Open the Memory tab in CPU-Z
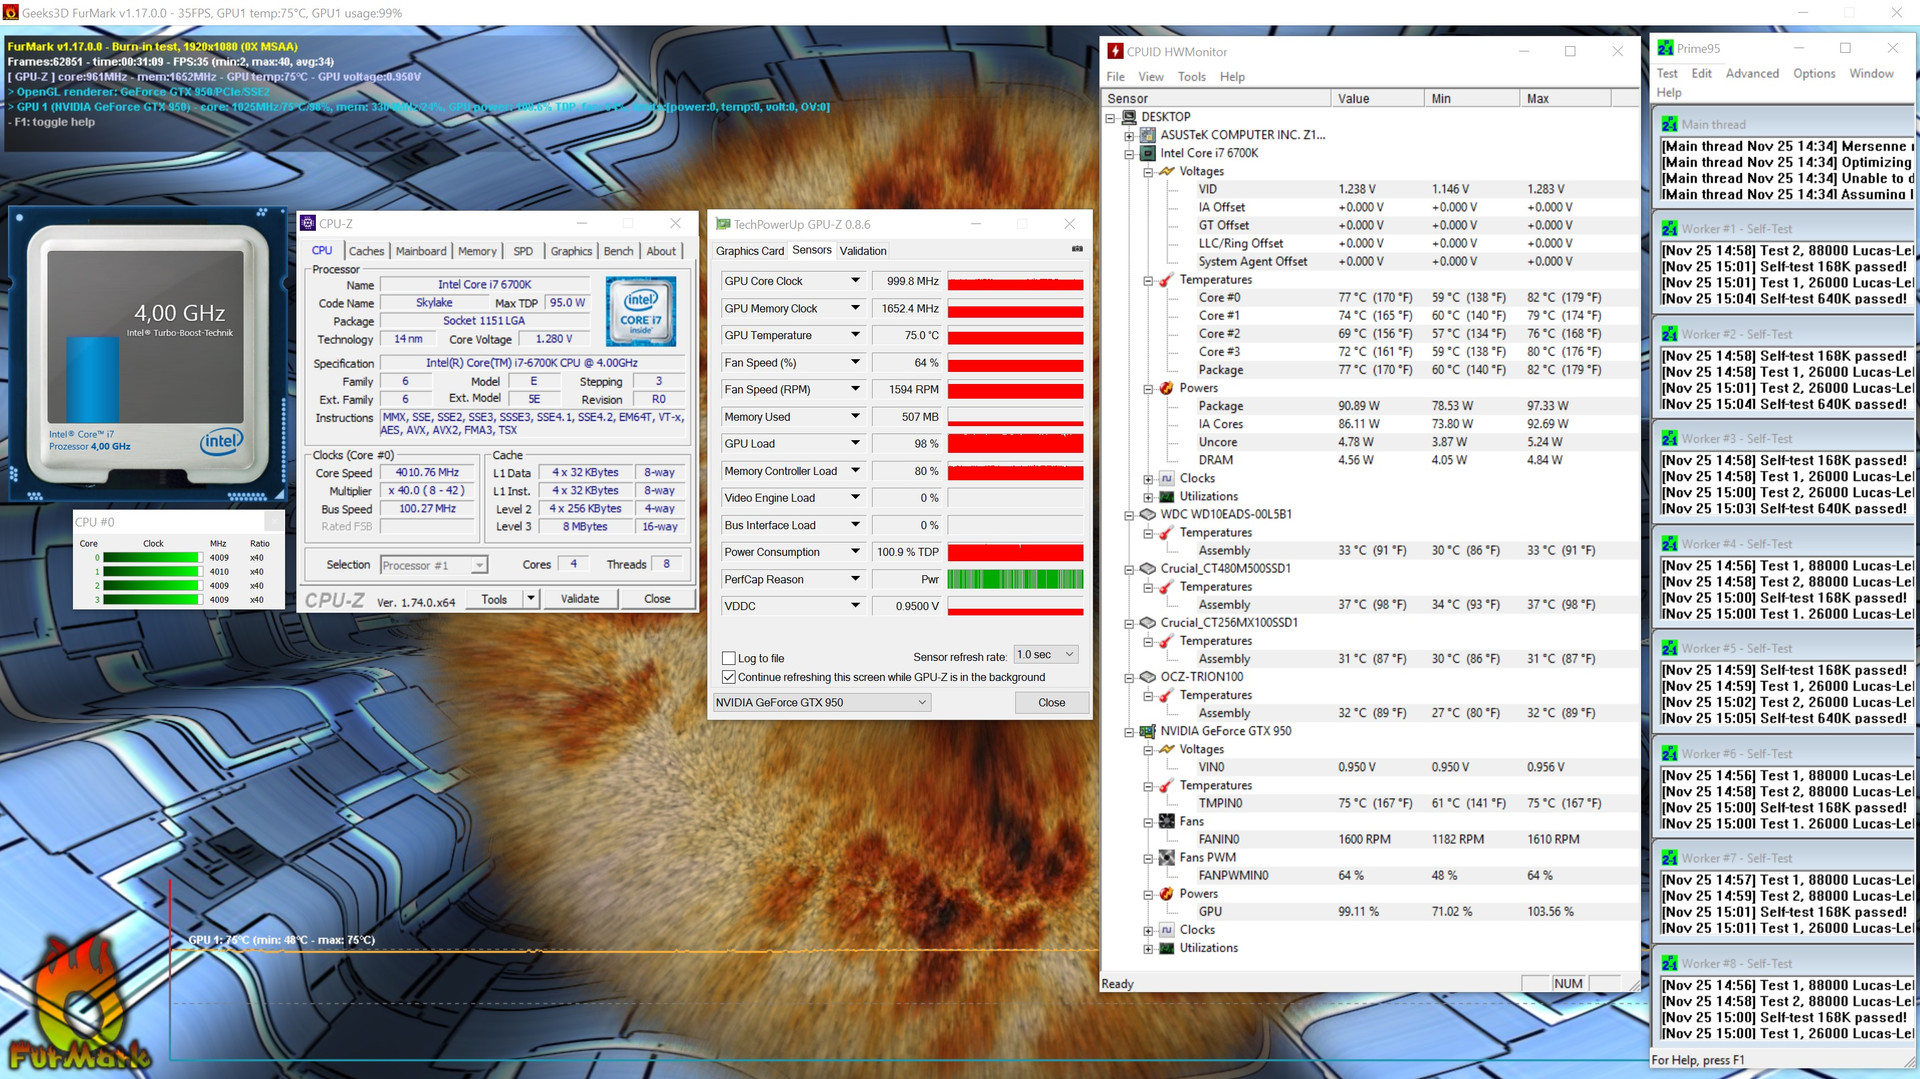The width and height of the screenshot is (1920, 1079). 477,251
